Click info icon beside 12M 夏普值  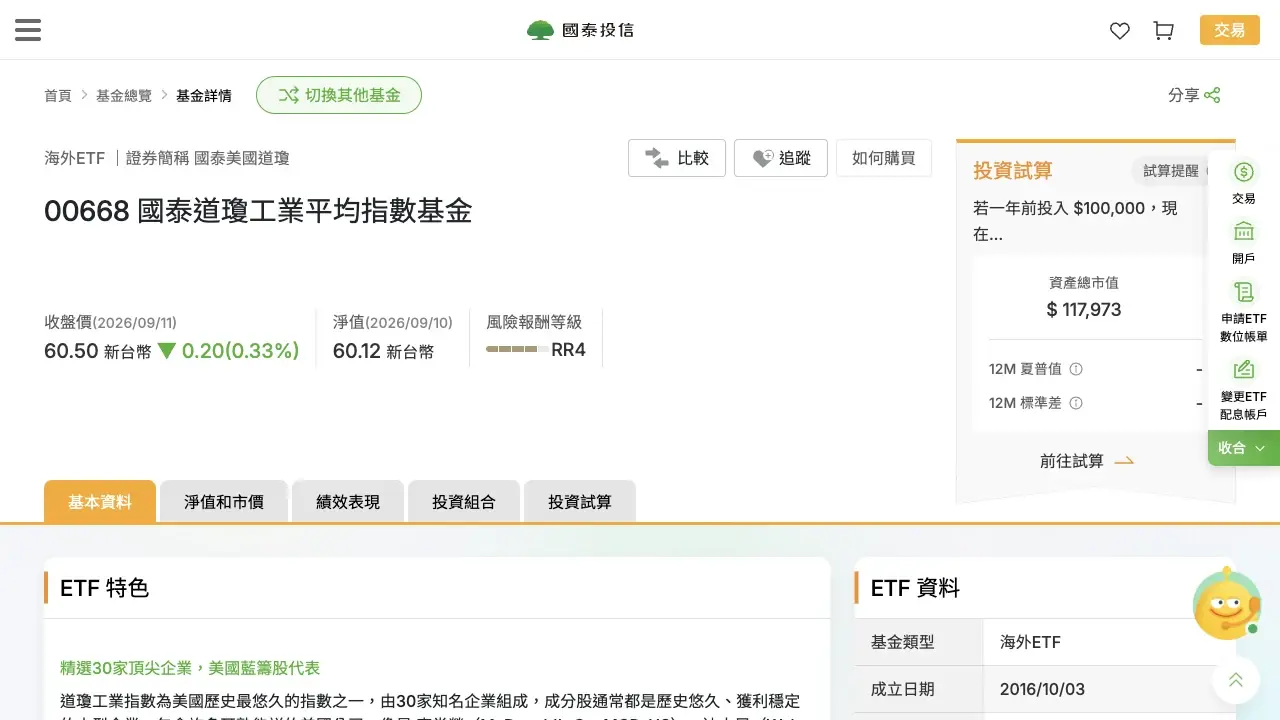click(x=1076, y=369)
